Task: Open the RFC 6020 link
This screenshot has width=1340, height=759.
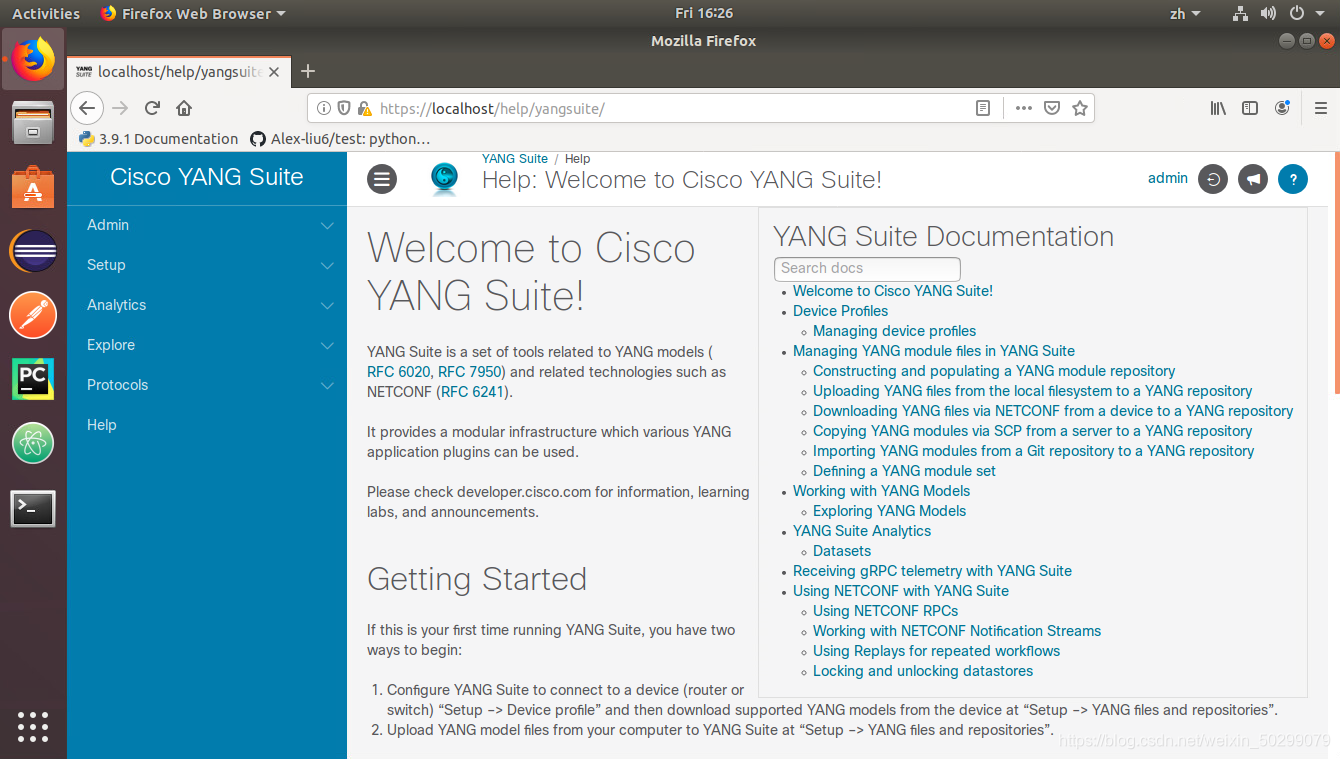Action: point(398,372)
